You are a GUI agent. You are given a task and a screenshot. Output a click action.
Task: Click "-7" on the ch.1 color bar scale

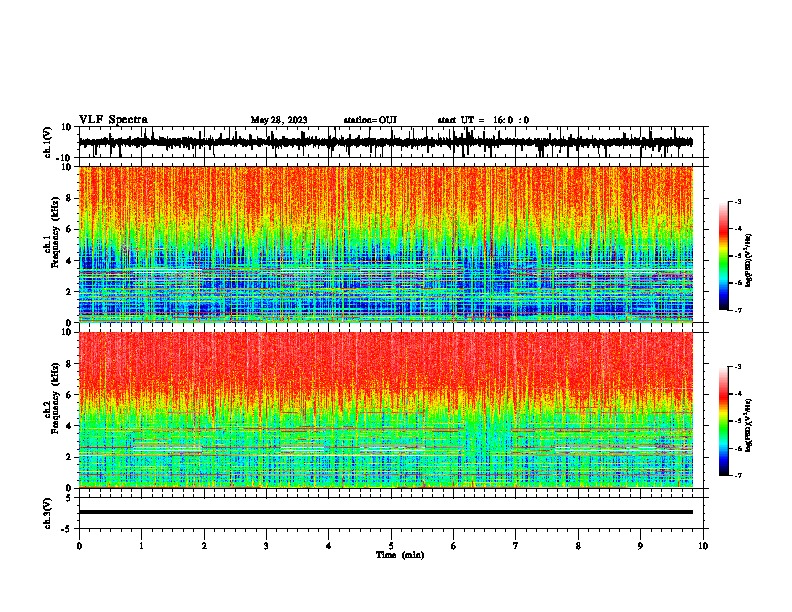coord(738,310)
